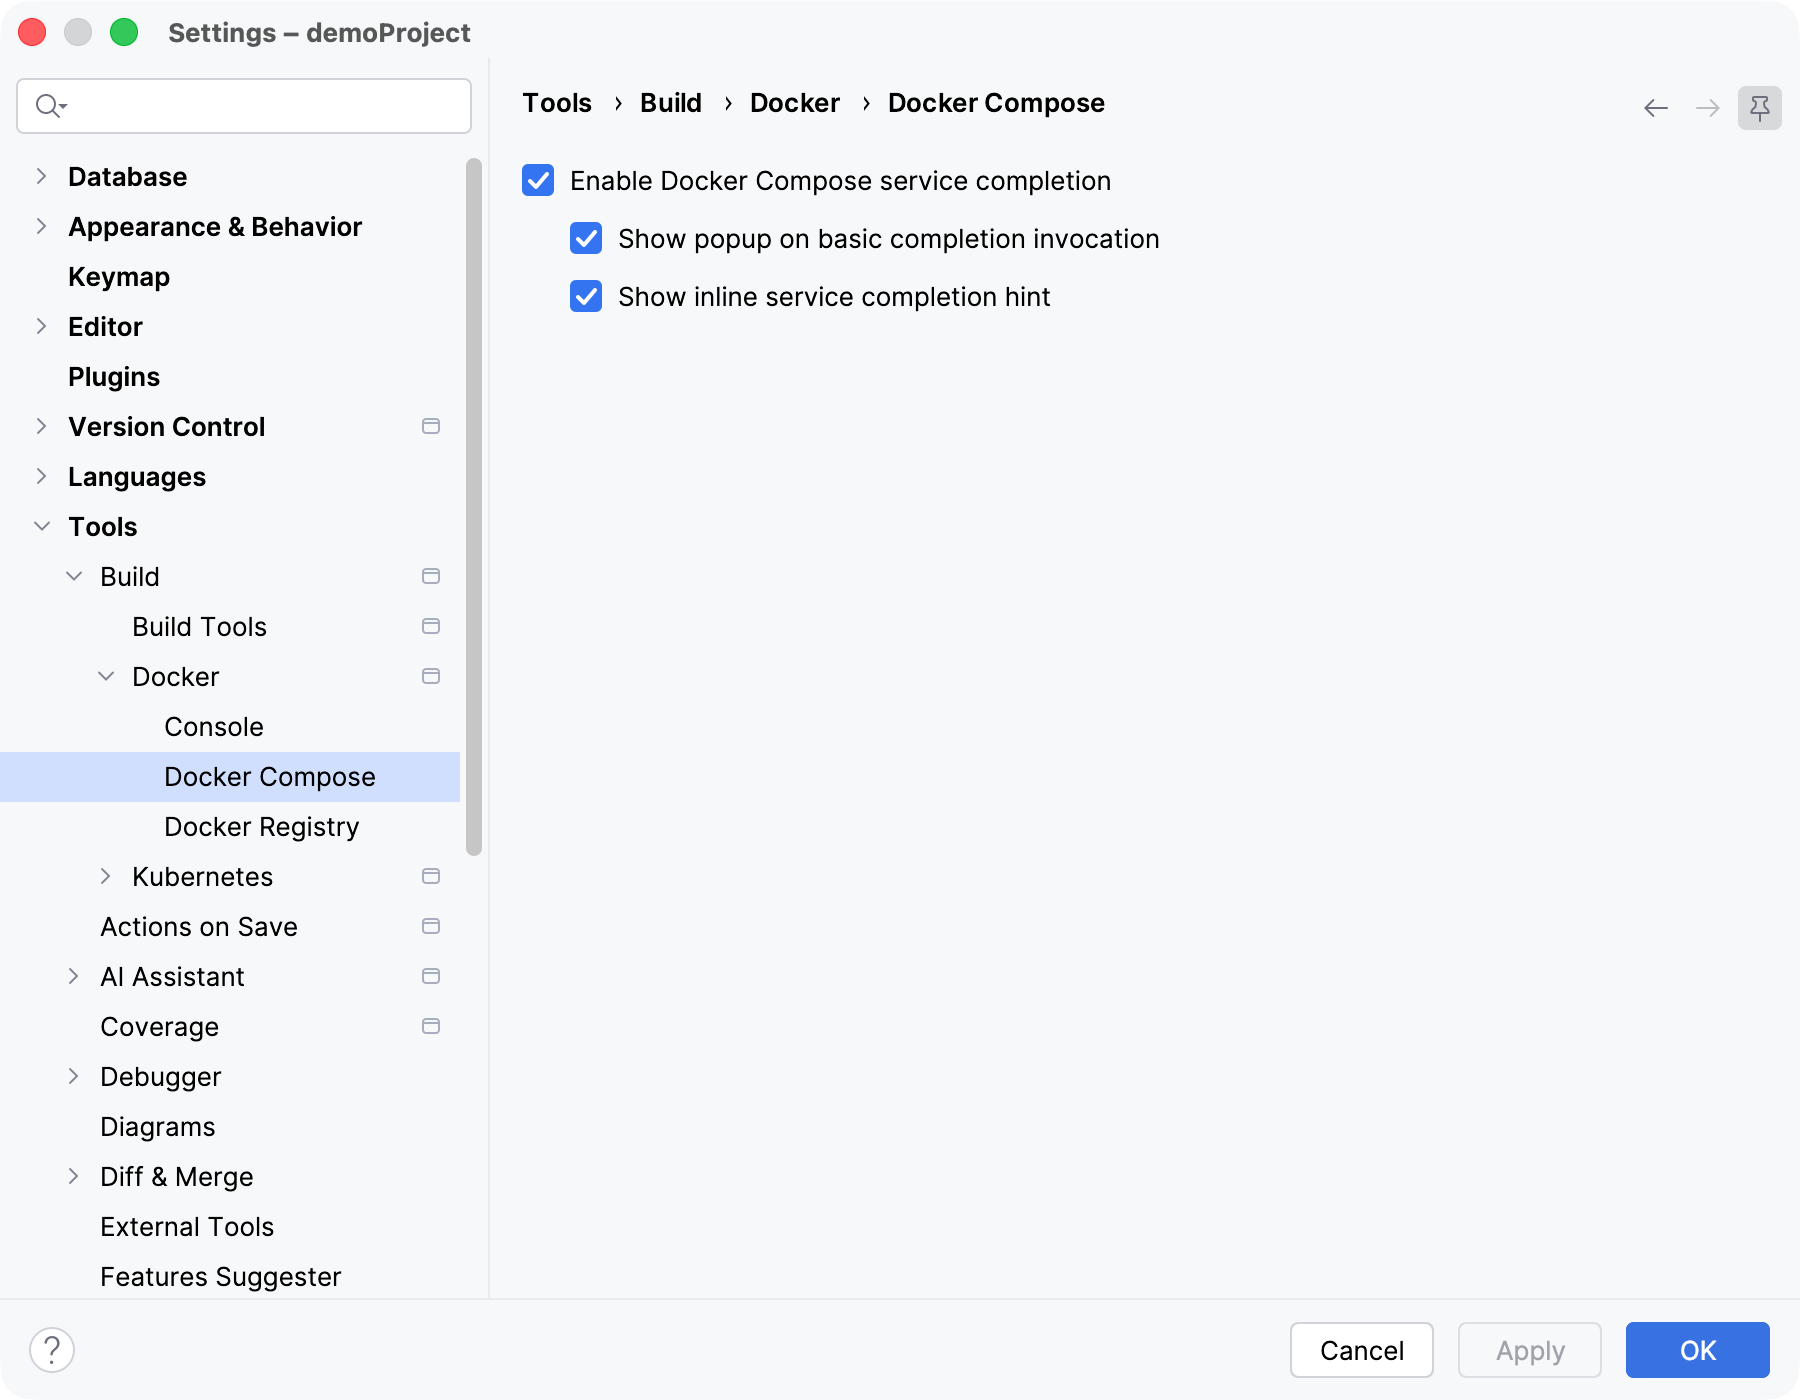Click project-level icon next to Version Control
Image resolution: width=1800 pixels, height=1400 pixels.
pos(431,426)
